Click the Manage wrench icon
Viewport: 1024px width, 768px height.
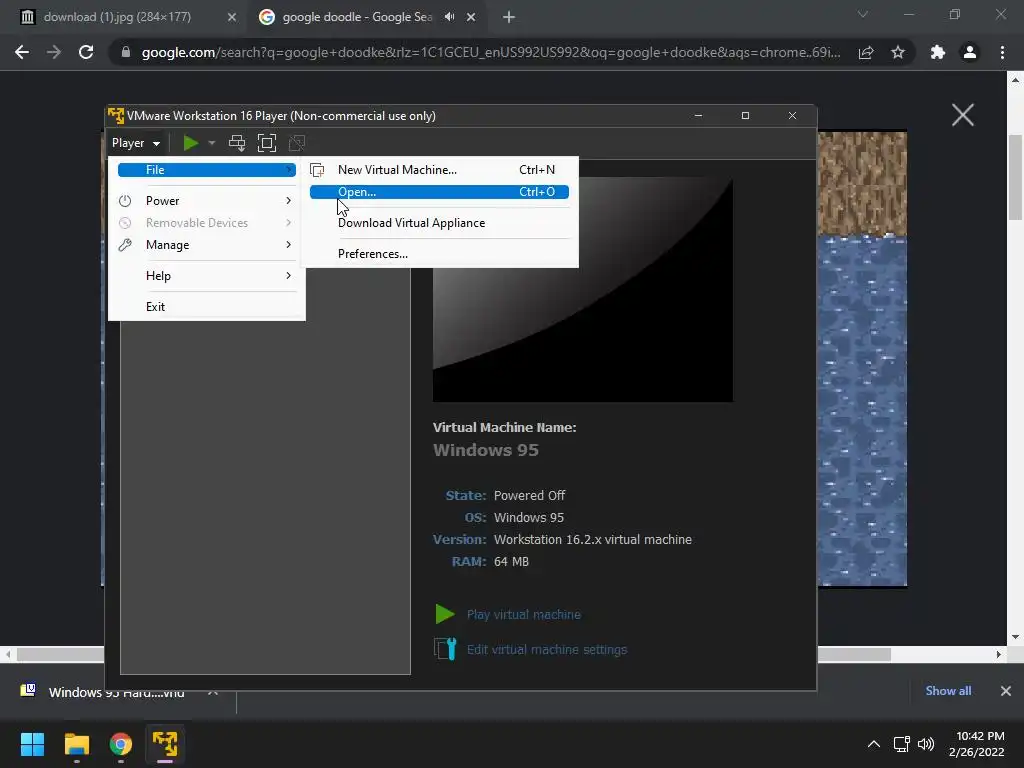click(125, 245)
